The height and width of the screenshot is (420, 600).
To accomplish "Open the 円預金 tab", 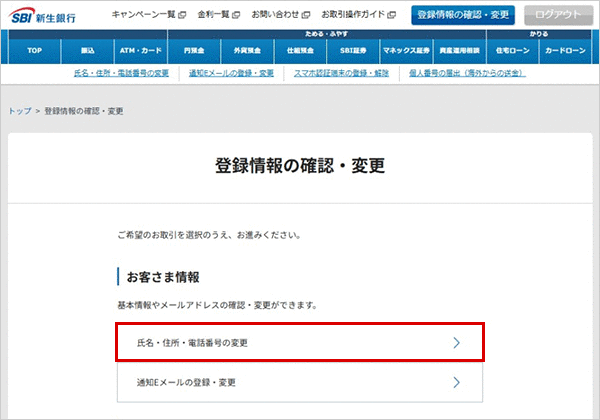I will 194,50.
